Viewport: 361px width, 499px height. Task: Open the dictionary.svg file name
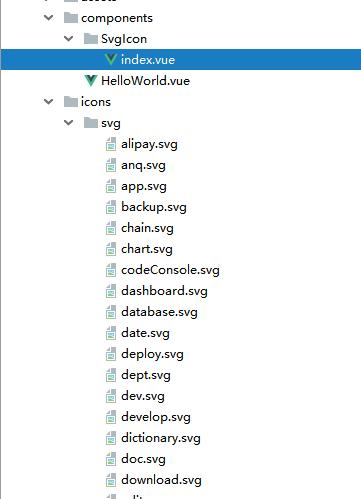(161, 438)
